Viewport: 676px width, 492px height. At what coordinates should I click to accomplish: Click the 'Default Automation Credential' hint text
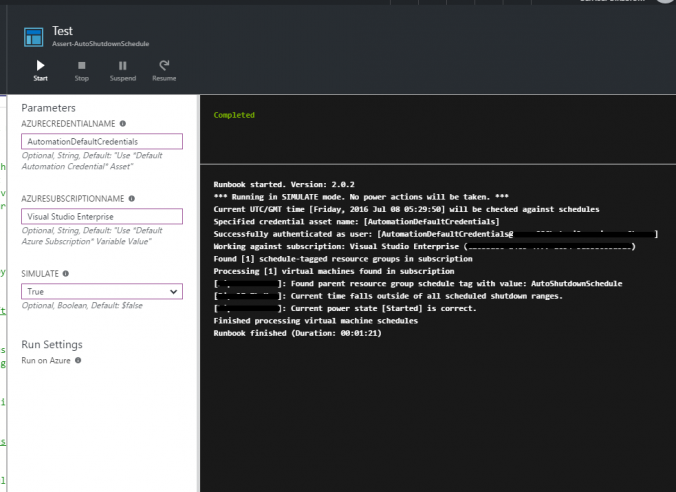point(92,161)
